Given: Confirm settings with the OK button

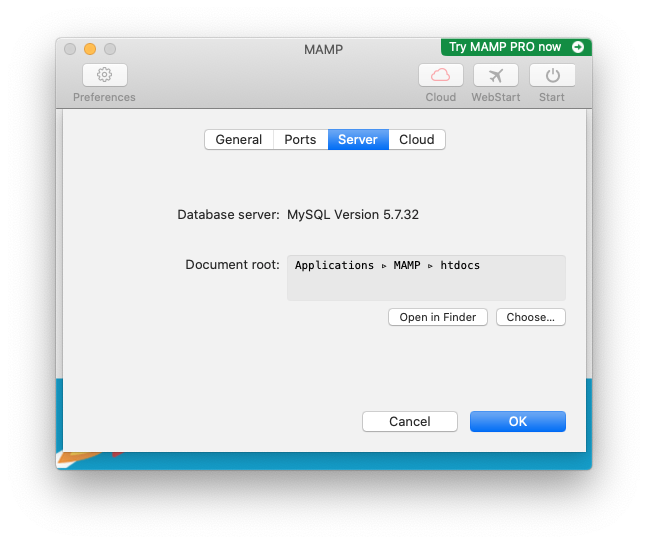Looking at the screenshot, I should pos(518,422).
